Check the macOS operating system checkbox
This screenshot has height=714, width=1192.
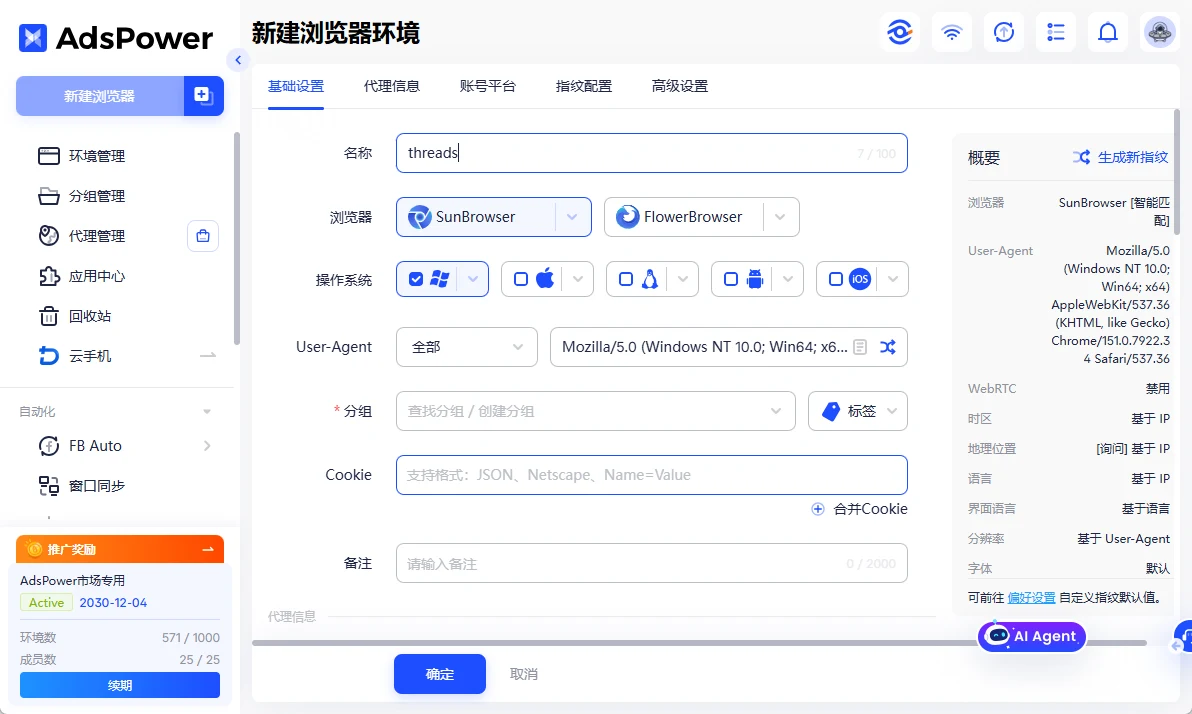521,279
